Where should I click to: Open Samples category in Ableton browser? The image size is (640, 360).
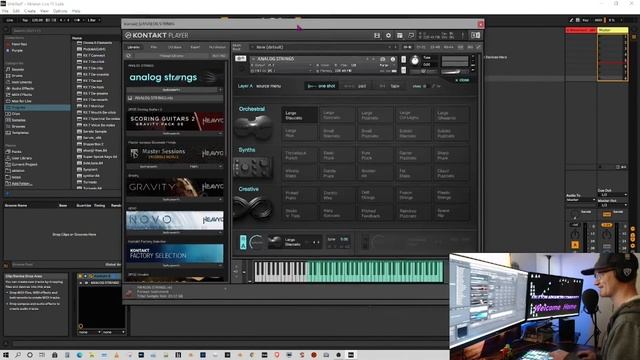[x=18, y=120]
